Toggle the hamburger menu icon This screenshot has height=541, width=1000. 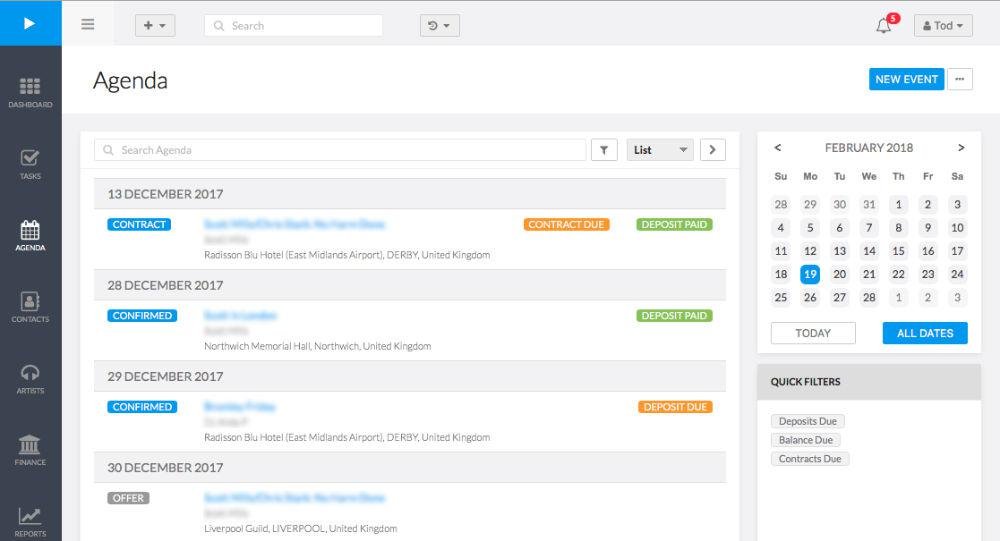point(88,25)
